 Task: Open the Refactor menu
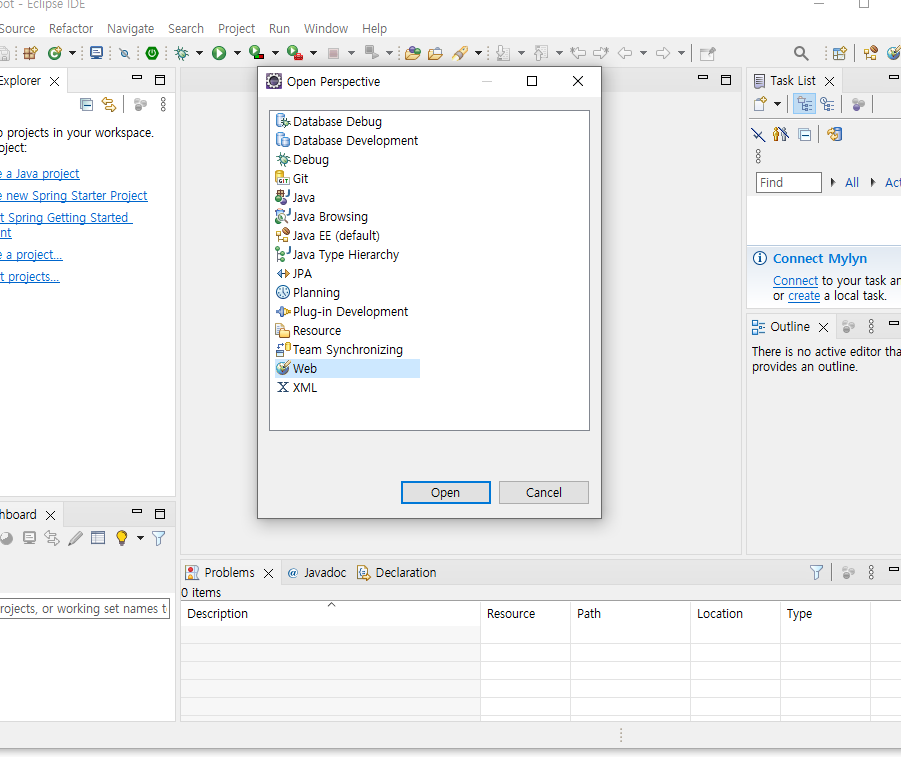click(71, 28)
